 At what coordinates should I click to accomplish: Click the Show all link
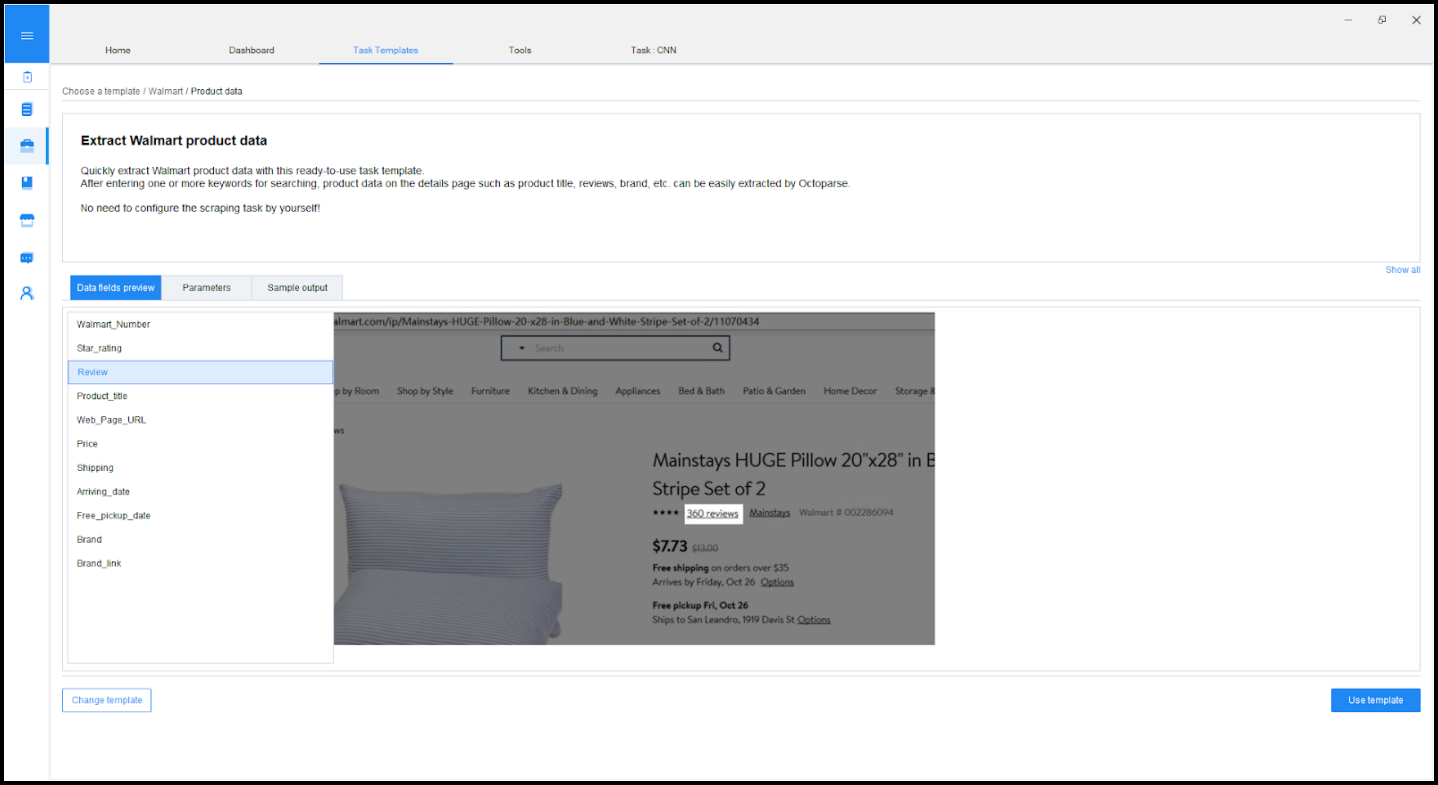tap(1402, 270)
